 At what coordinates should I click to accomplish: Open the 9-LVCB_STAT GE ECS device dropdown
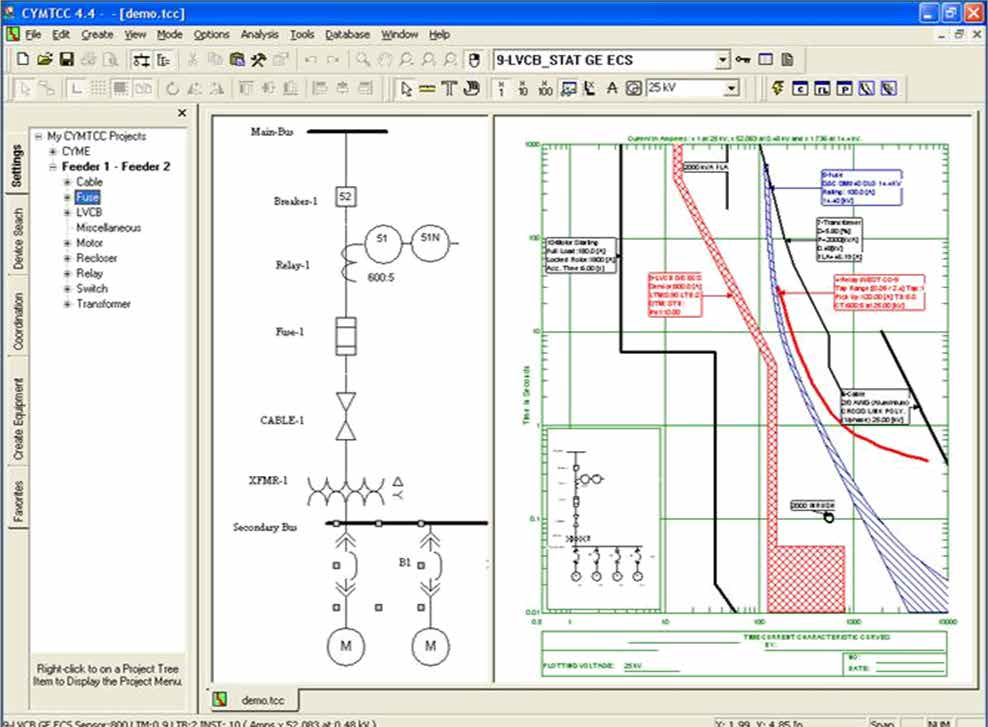point(722,60)
